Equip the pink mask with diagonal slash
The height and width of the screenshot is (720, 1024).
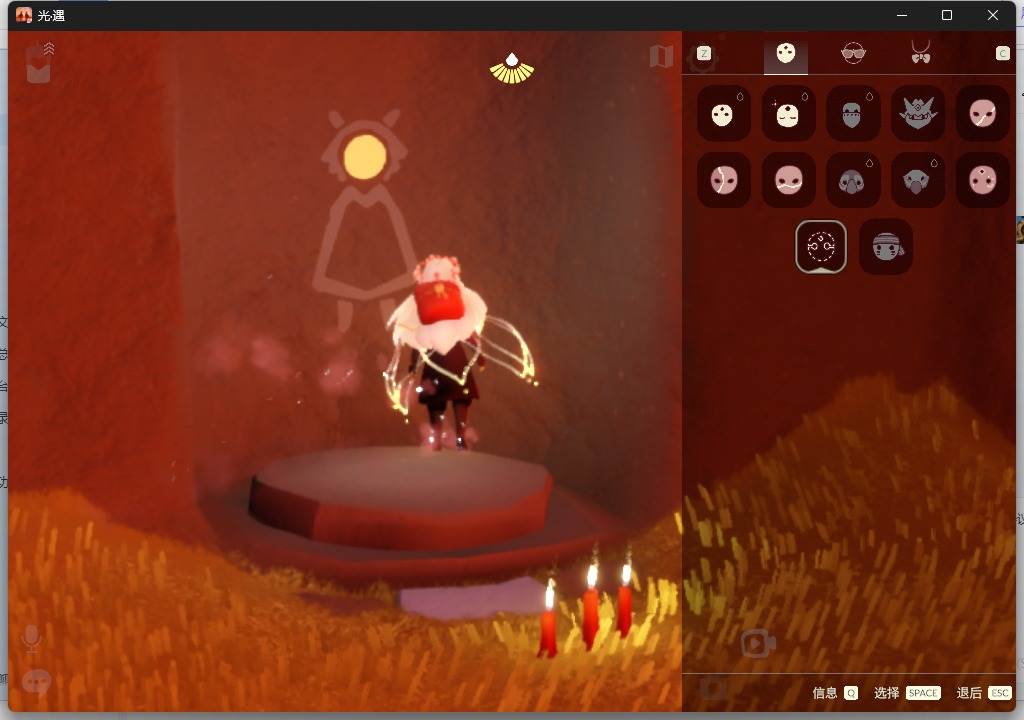pos(982,113)
